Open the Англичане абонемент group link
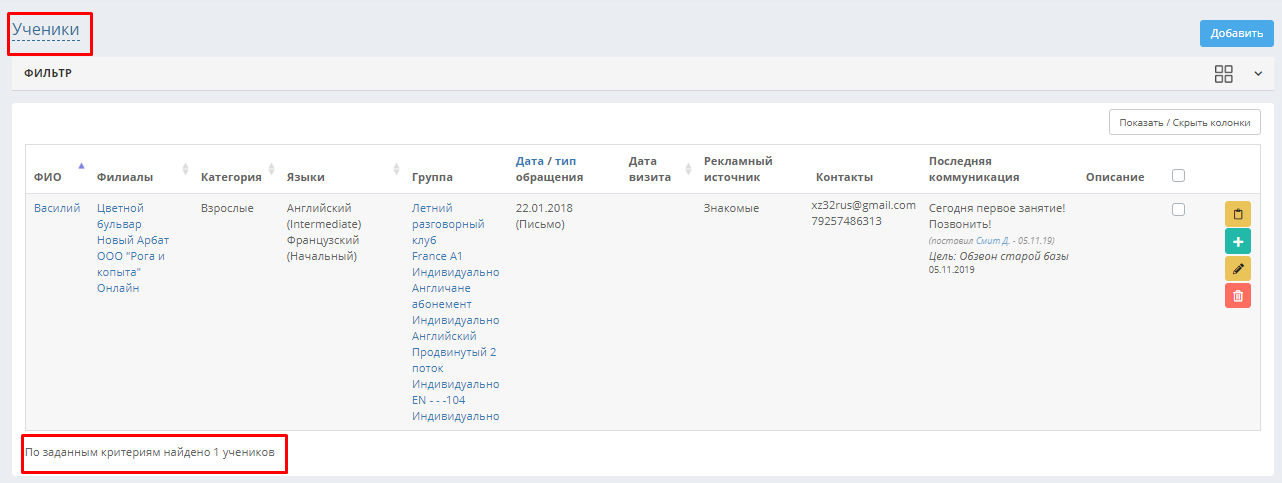The height and width of the screenshot is (483, 1282). pos(442,296)
